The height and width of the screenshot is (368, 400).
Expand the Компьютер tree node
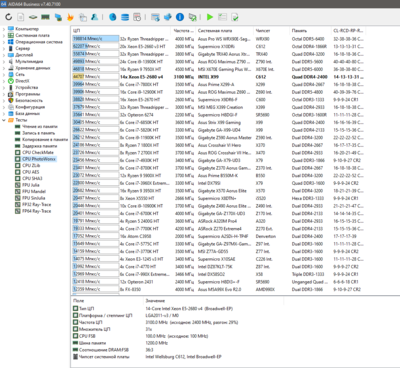[4, 29]
